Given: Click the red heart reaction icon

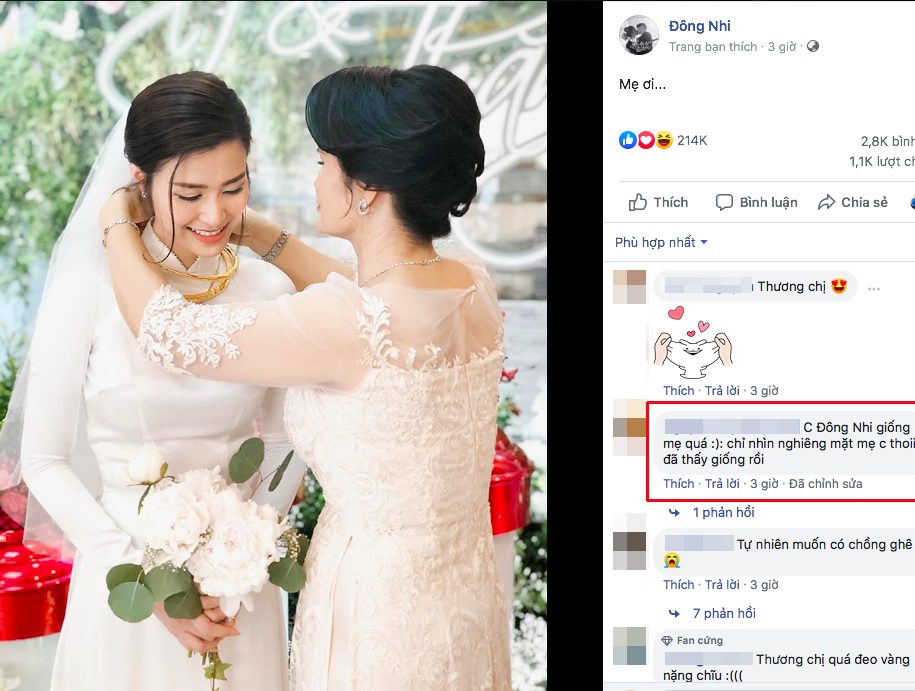Looking at the screenshot, I should click(x=645, y=140).
